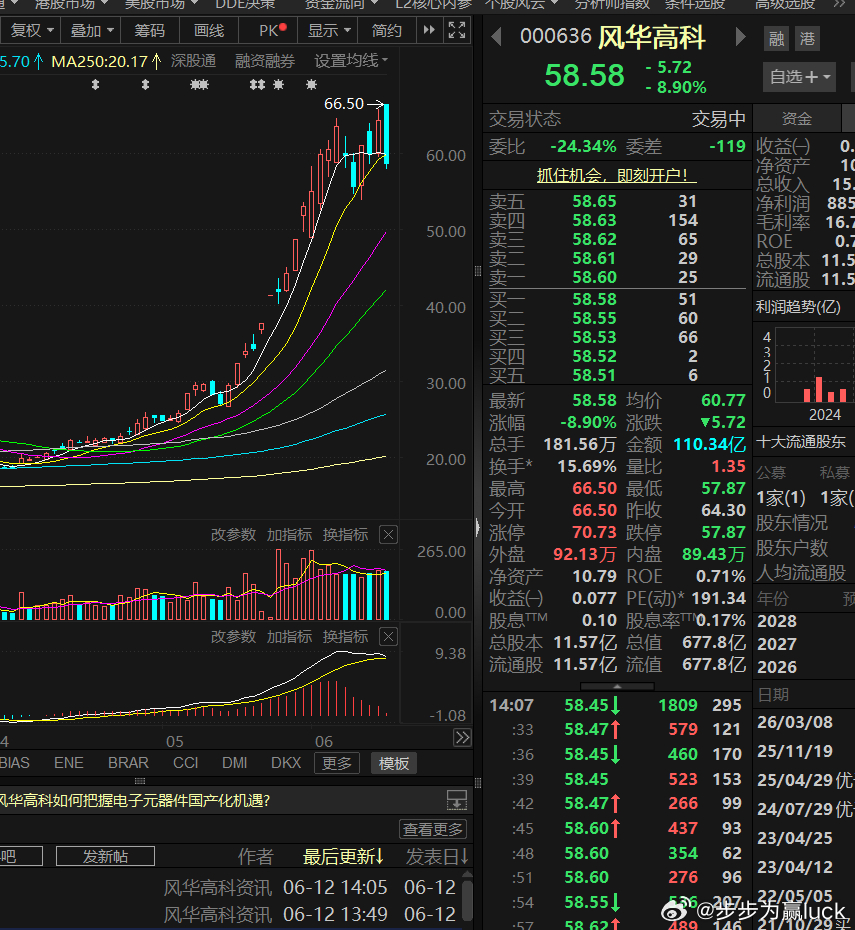Expand tick list handle above 14:07
Image resolution: width=855 pixels, height=930 pixels.
(617, 686)
